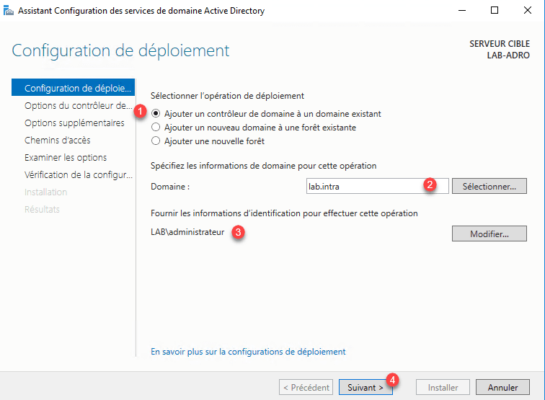Go to Chemins d'accès step
The image size is (545, 400).
[x=57, y=140]
